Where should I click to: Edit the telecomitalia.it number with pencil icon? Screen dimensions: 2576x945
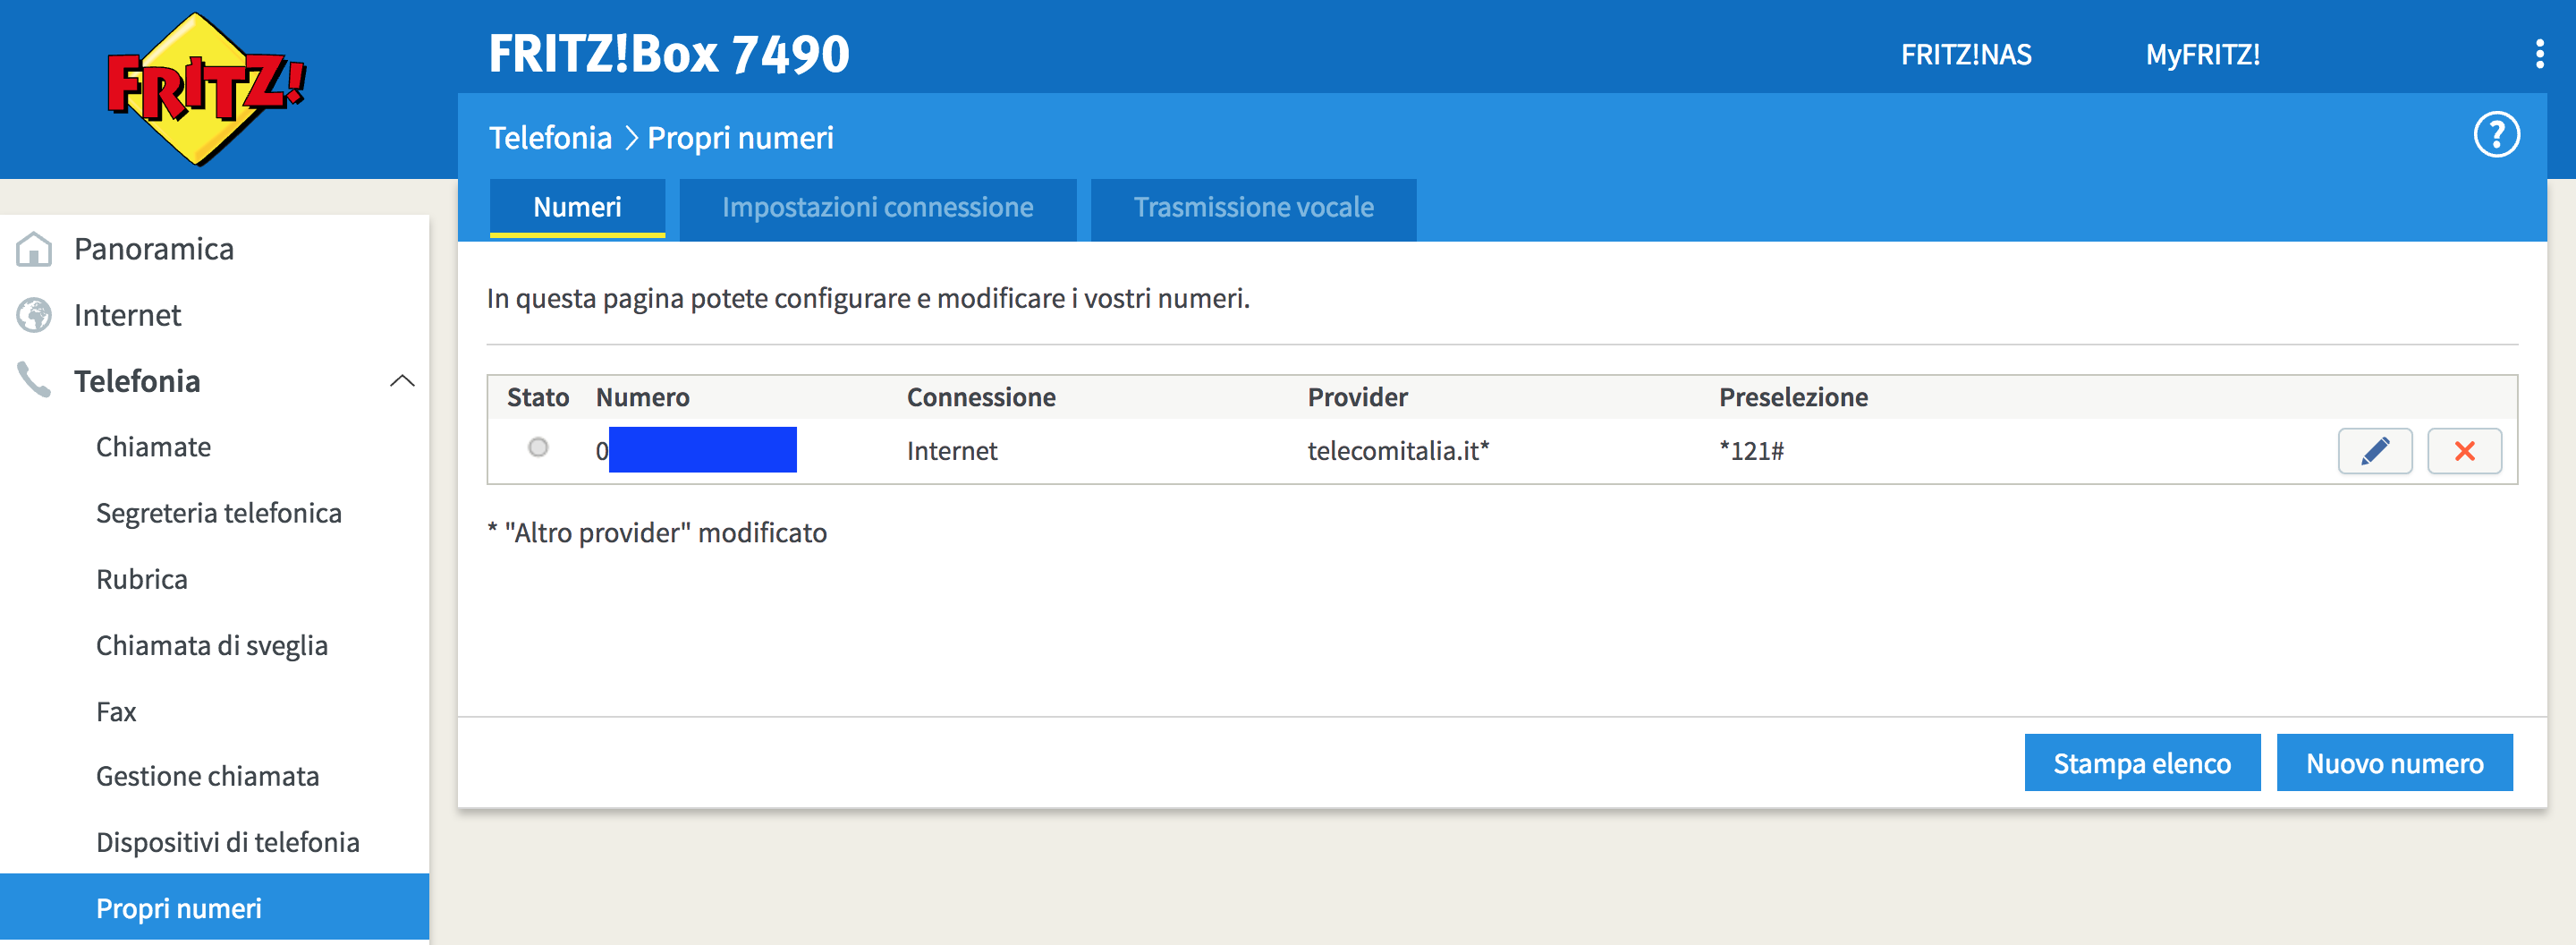(x=2375, y=451)
